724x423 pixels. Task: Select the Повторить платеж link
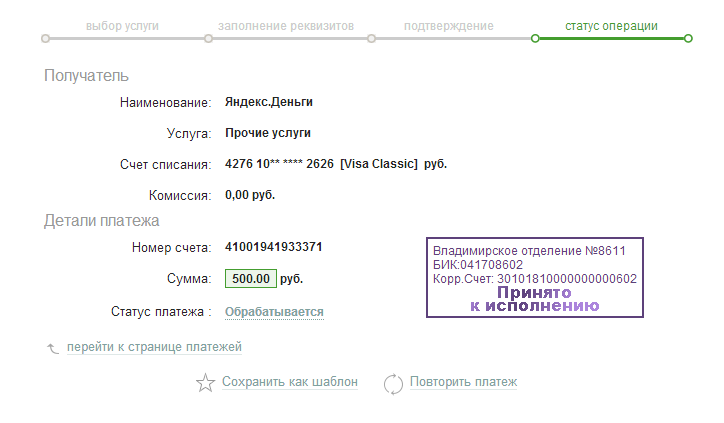pyautogui.click(x=464, y=382)
